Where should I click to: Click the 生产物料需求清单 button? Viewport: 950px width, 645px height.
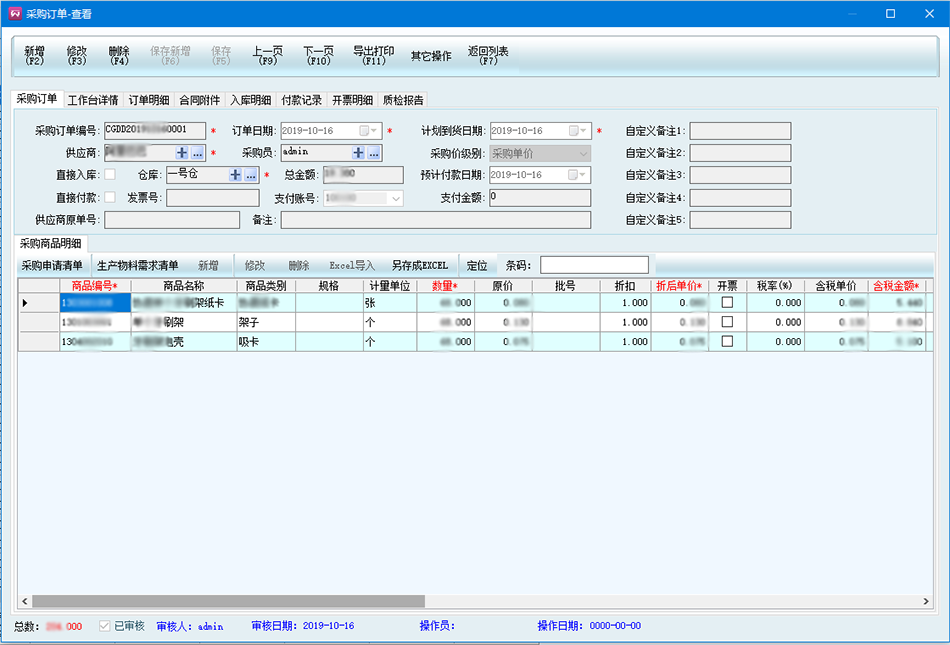138,265
